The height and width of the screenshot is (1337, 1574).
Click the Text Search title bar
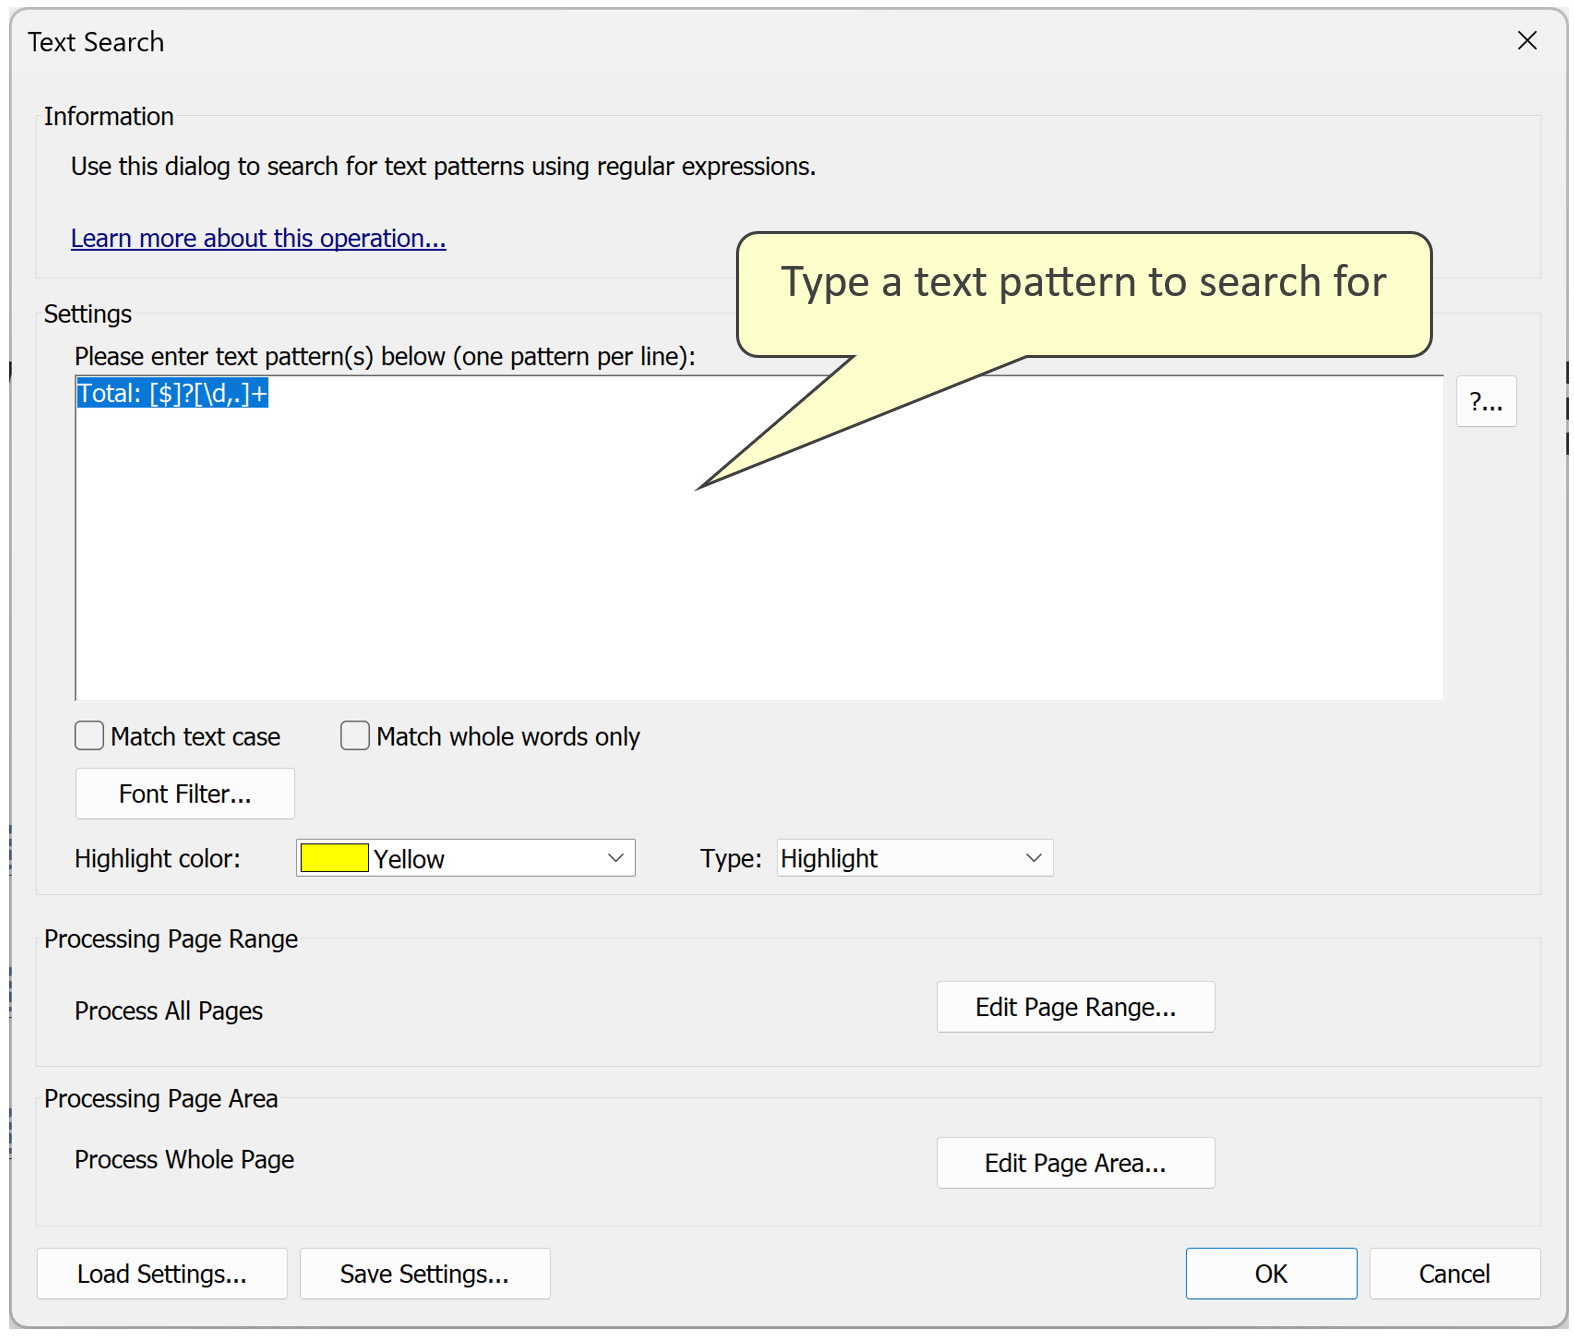tap(700, 41)
